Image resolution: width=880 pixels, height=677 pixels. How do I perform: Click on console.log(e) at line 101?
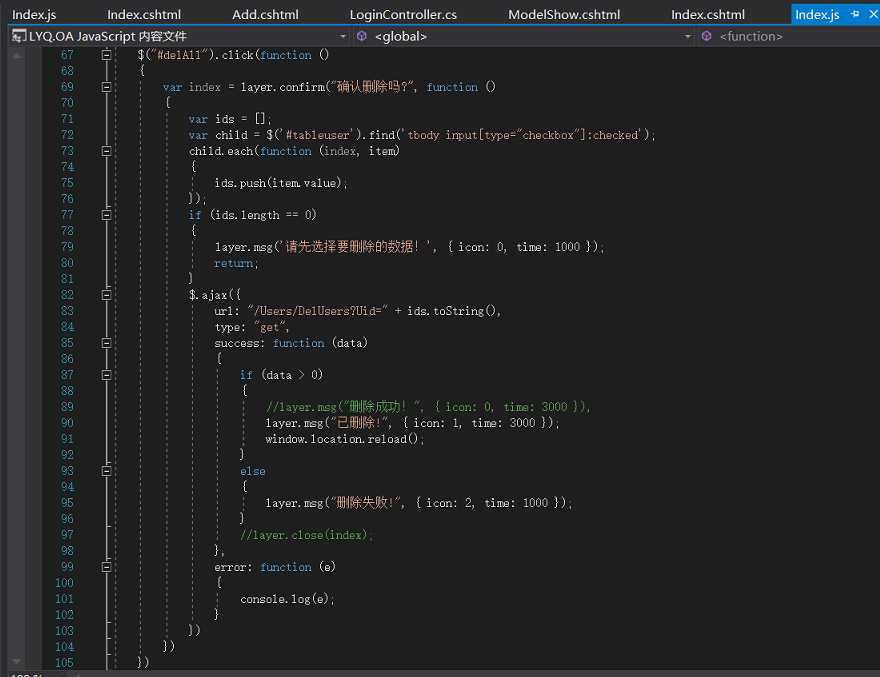pyautogui.click(x=287, y=599)
